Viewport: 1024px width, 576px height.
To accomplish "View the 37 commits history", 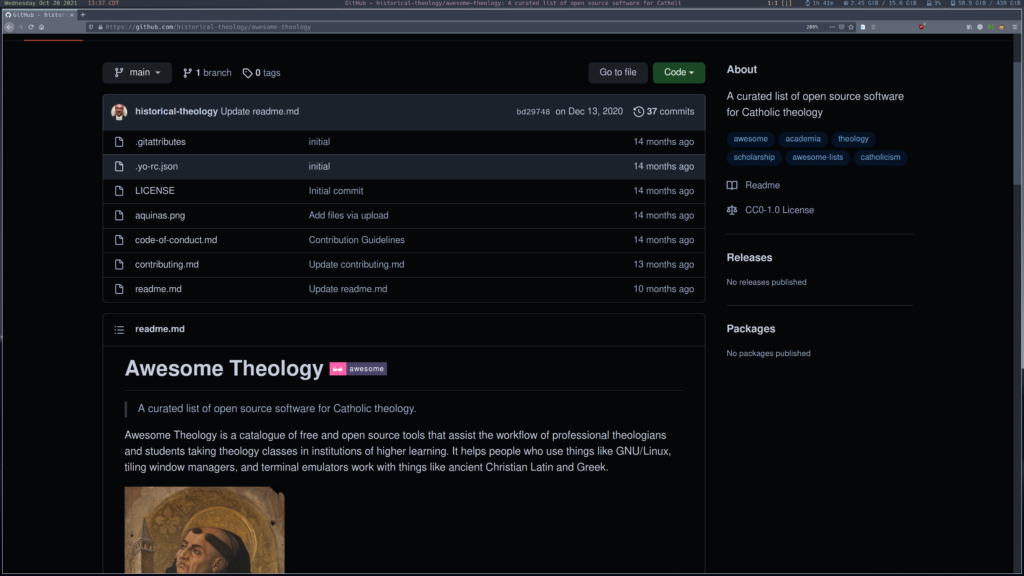I will (664, 112).
